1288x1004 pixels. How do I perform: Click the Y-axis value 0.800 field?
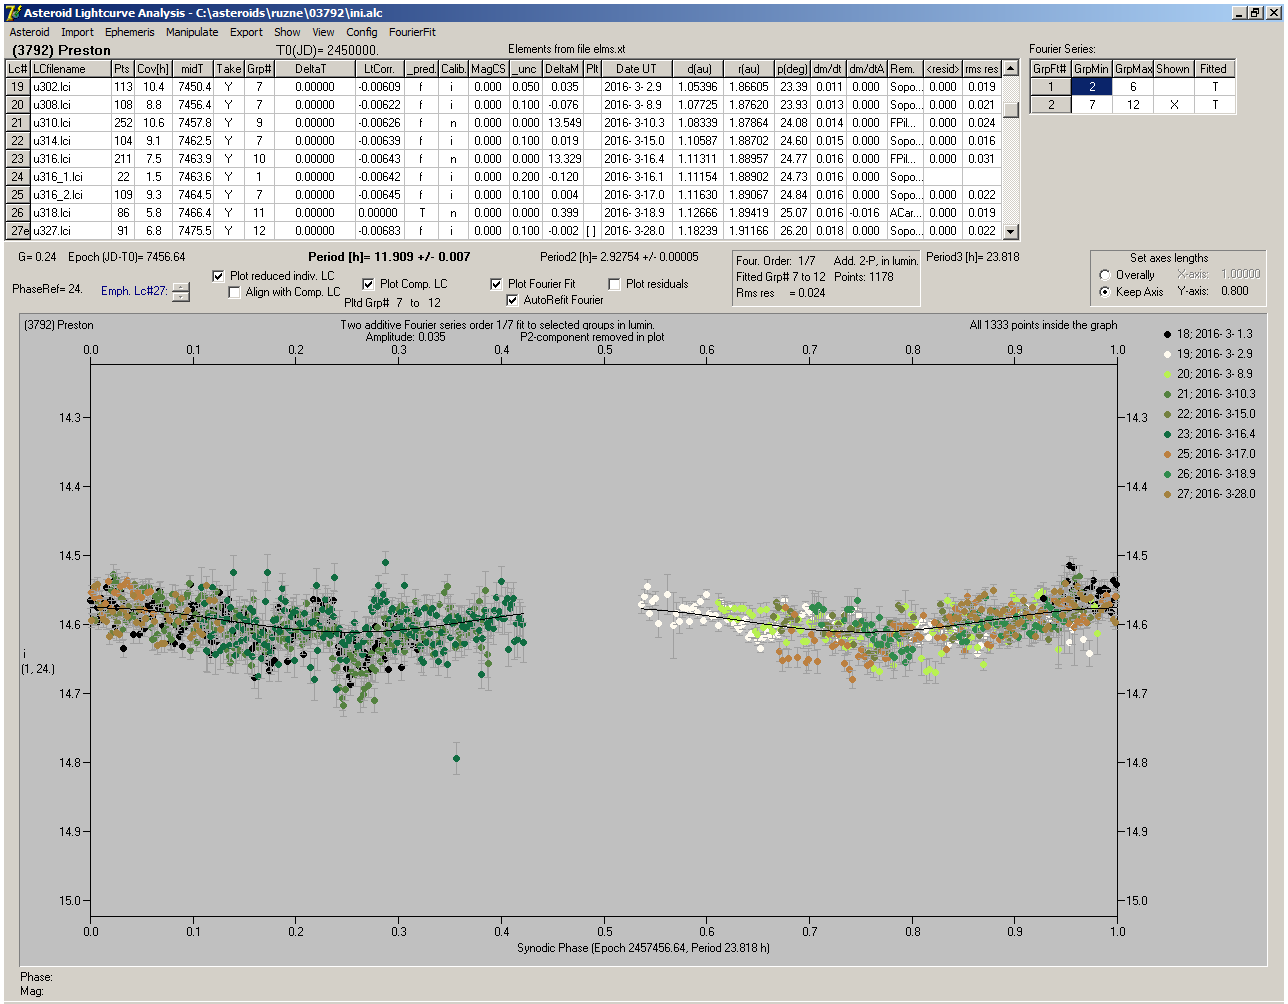click(x=1235, y=292)
